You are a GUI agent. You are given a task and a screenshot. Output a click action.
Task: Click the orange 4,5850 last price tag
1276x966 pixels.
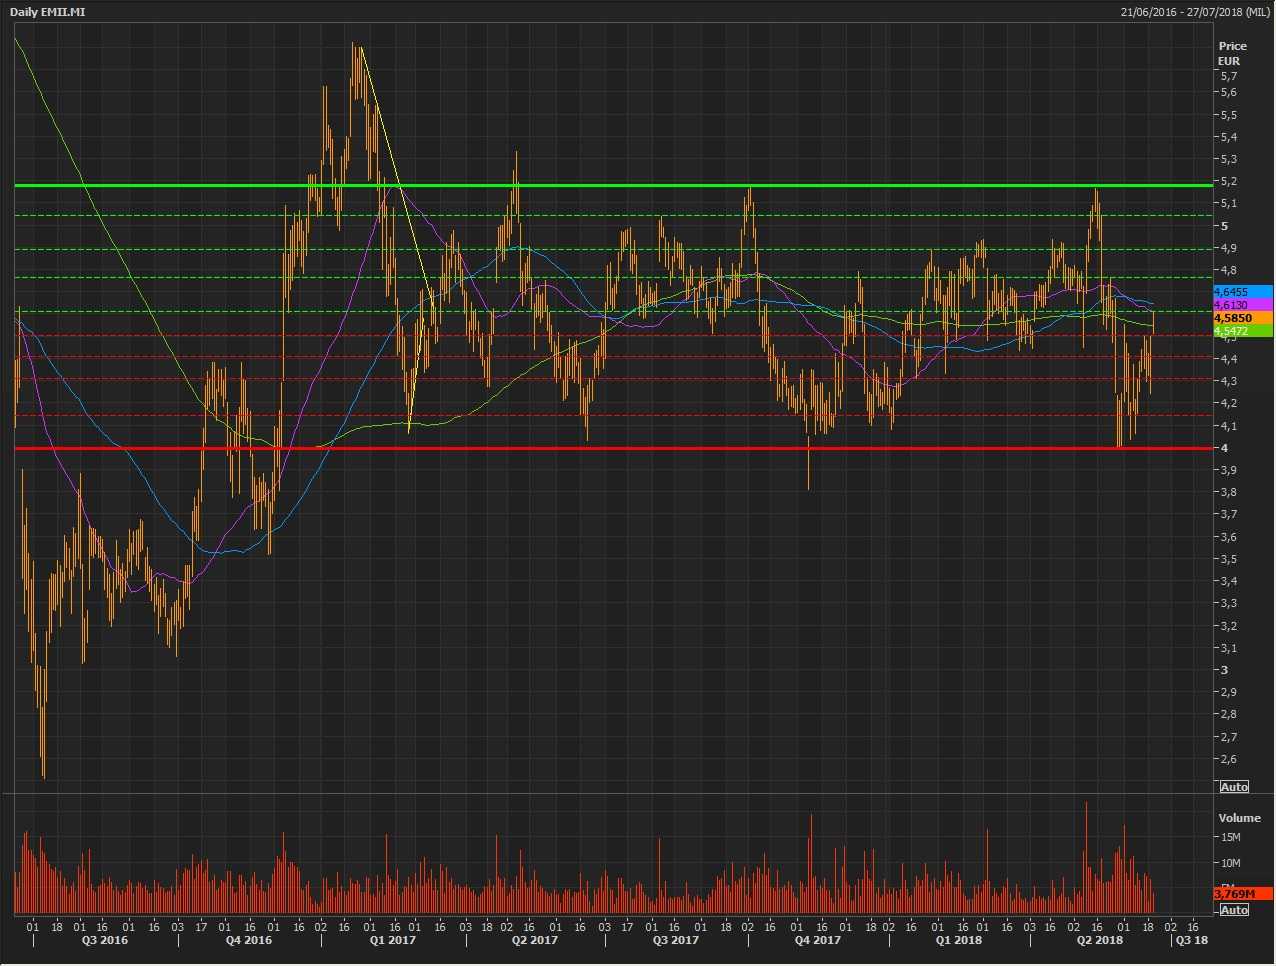tap(1241, 318)
